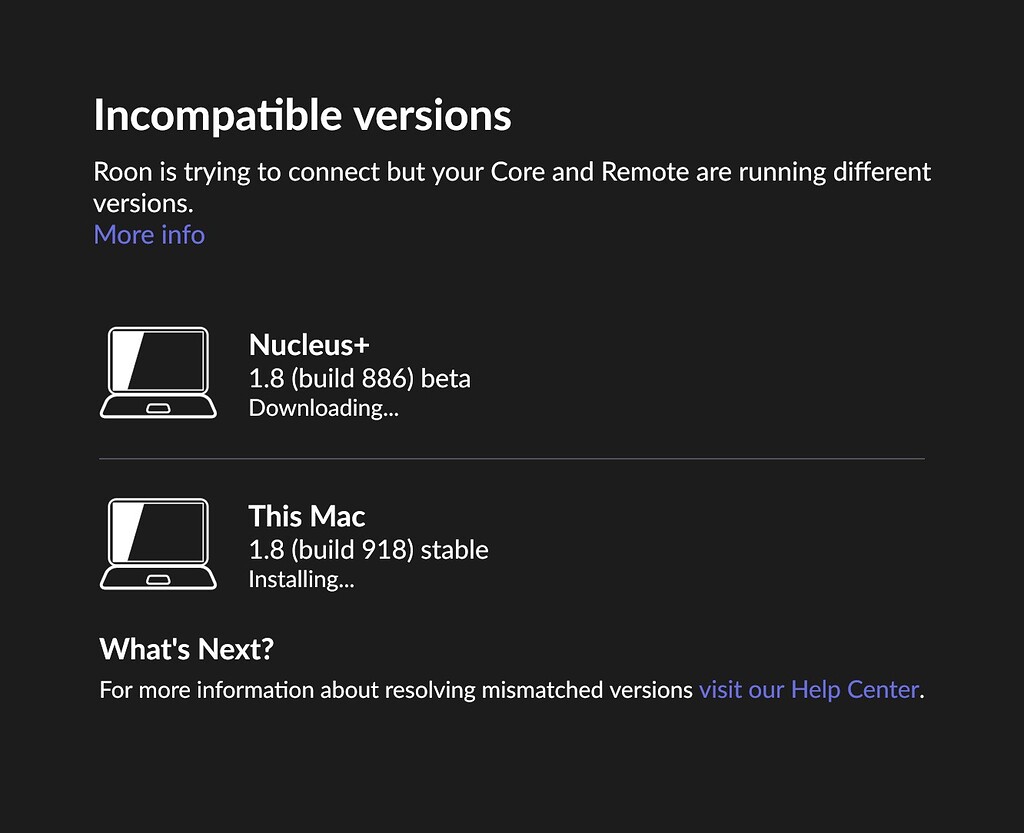Click the laptop base on This Mac graphic

pyautogui.click(x=157, y=580)
